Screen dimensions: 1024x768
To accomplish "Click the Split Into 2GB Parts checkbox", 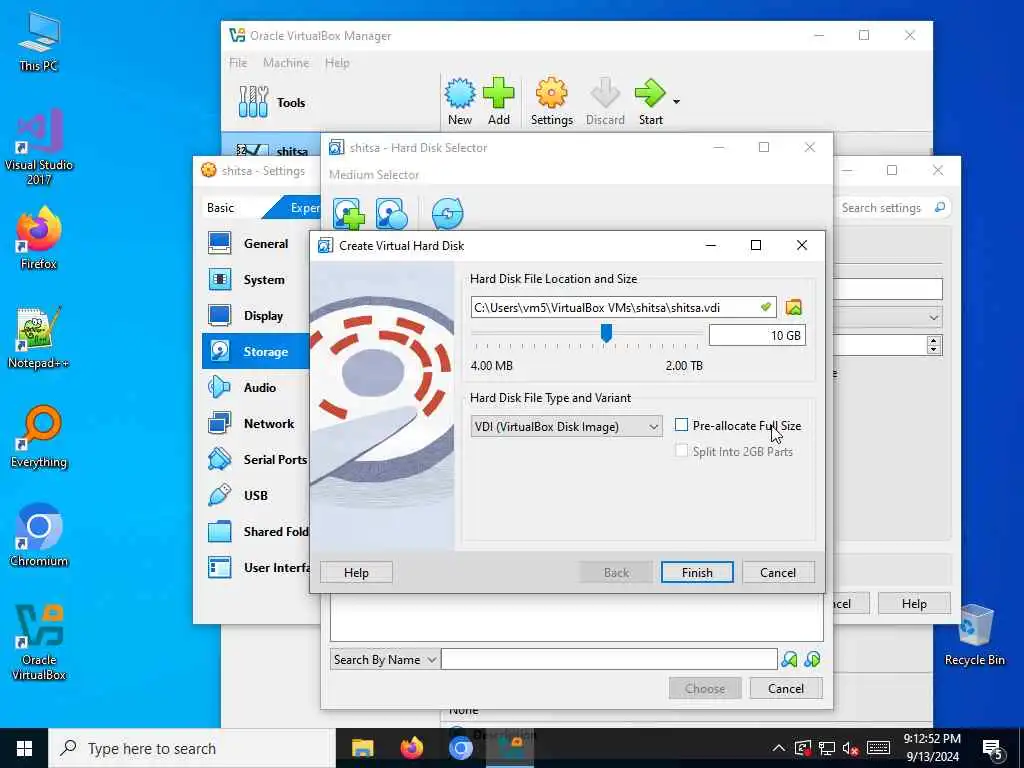I will click(681, 451).
